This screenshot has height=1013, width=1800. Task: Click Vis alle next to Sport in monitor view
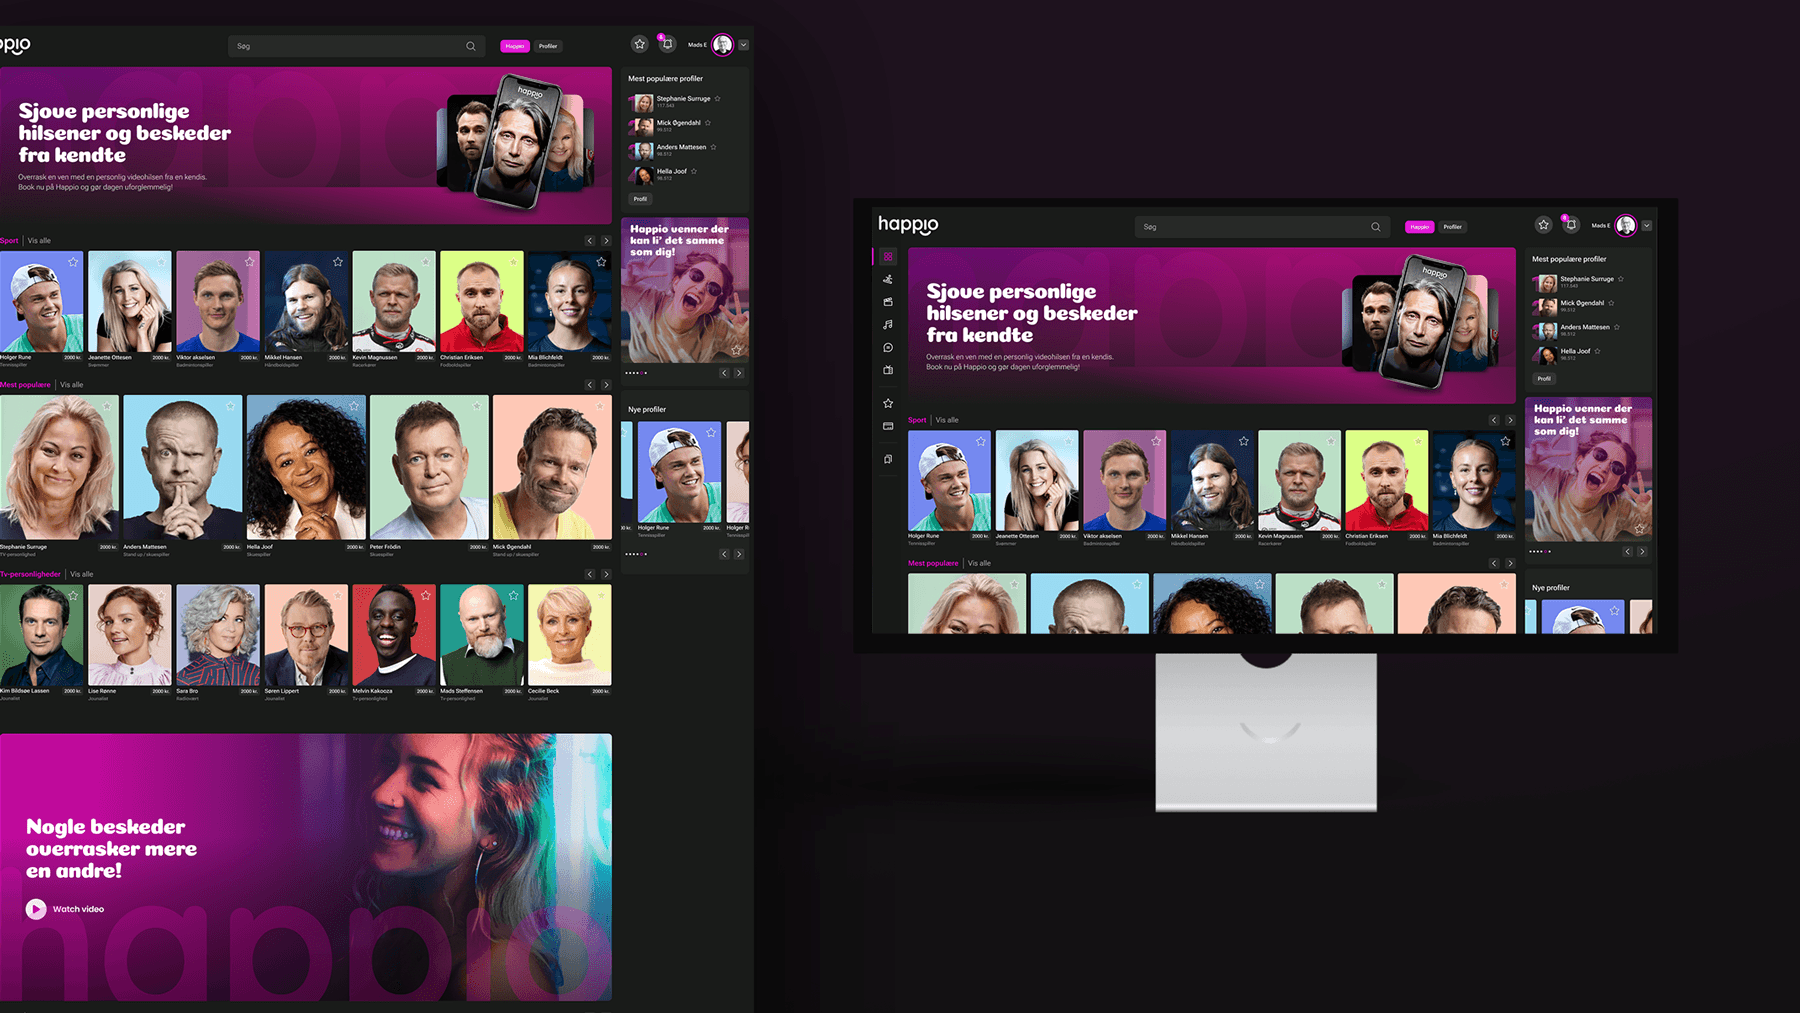coord(947,420)
